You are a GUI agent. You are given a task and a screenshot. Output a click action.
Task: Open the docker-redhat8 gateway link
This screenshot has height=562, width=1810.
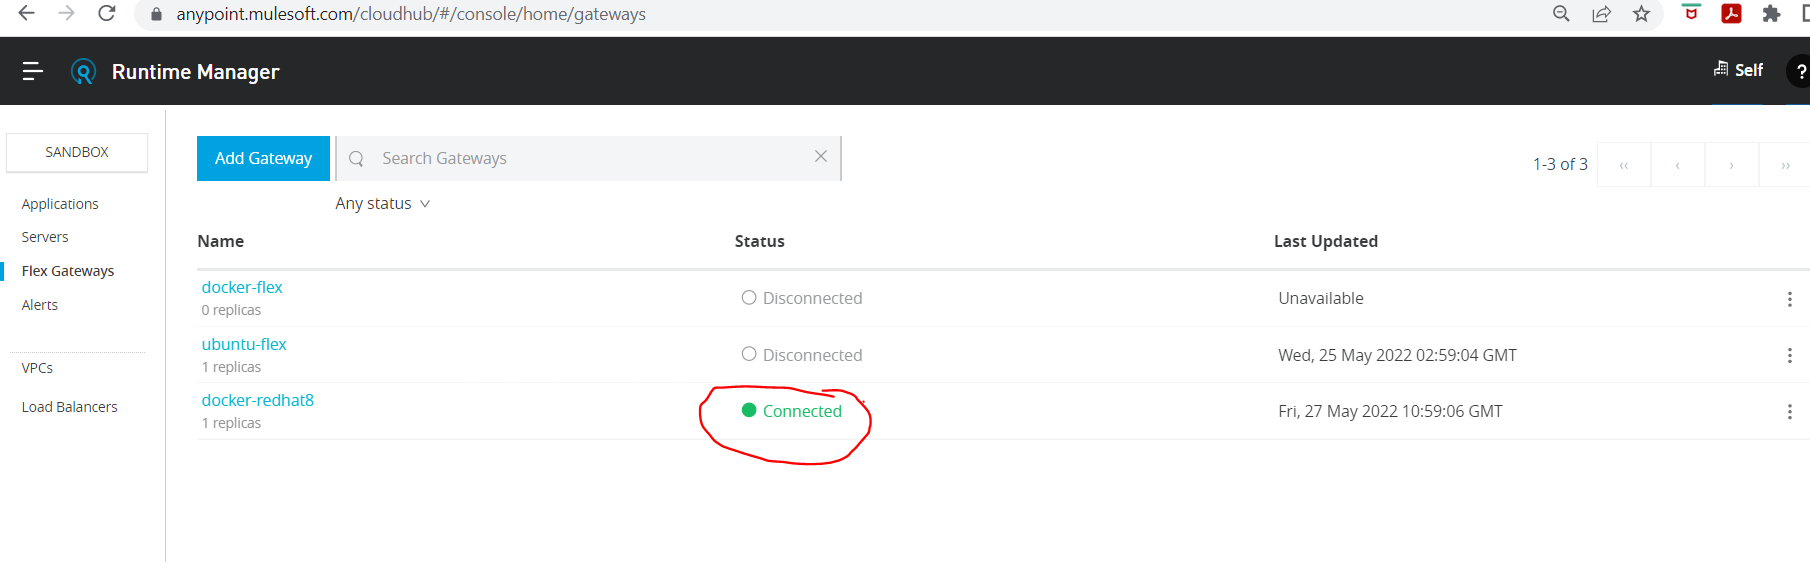(x=258, y=400)
